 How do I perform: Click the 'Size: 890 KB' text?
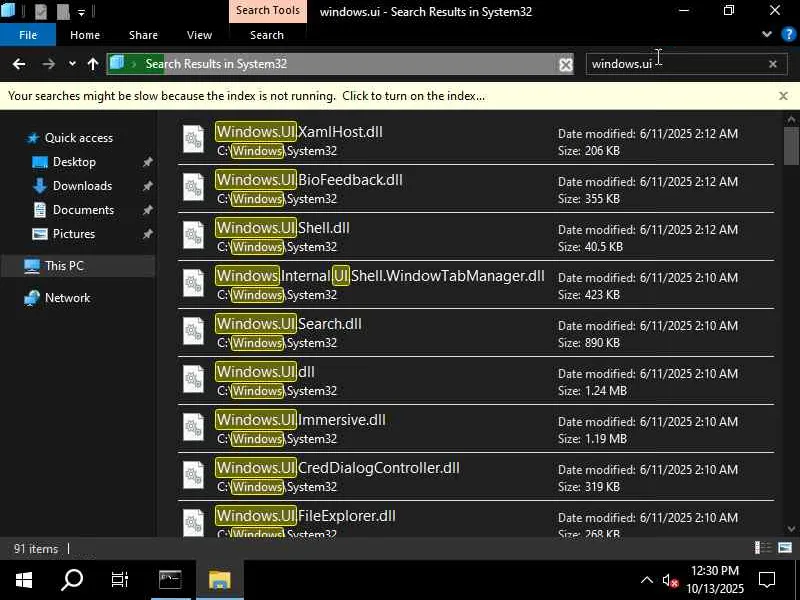coord(588,343)
